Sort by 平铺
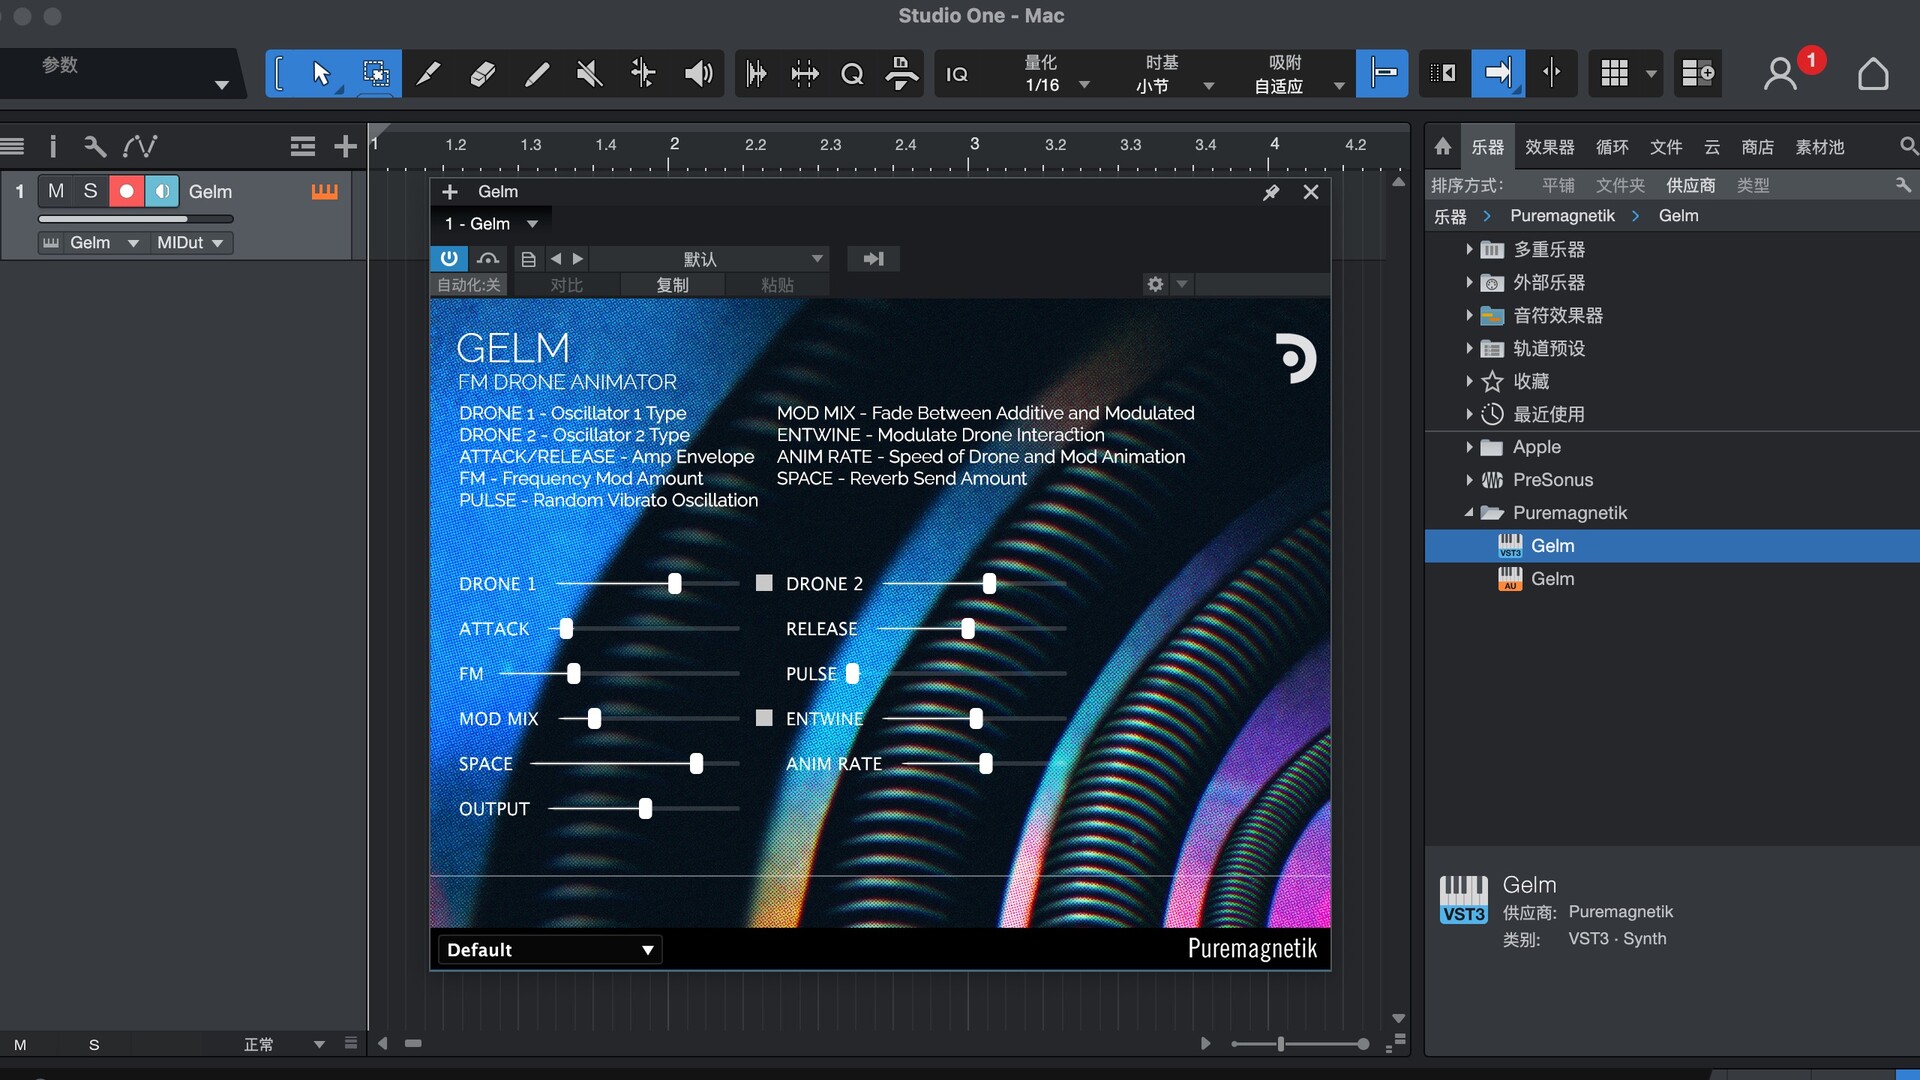This screenshot has height=1080, width=1920. pyautogui.click(x=1558, y=185)
